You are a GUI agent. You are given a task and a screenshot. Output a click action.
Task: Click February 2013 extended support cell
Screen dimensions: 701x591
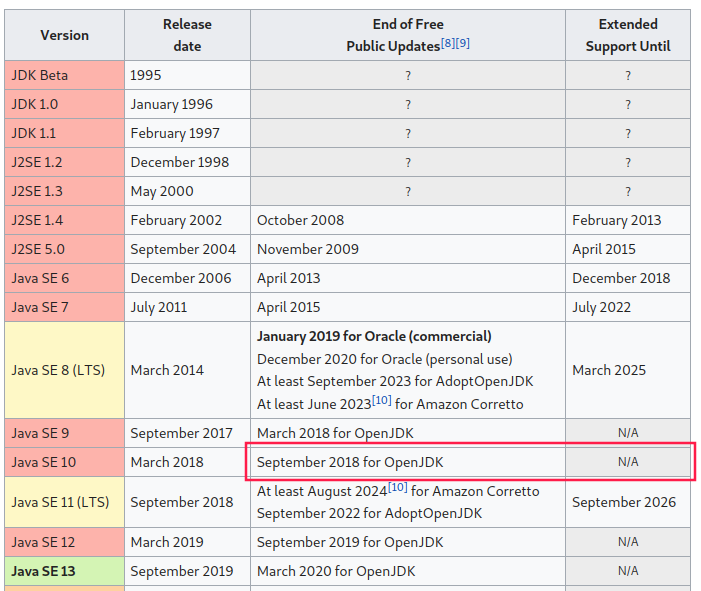pos(628,220)
